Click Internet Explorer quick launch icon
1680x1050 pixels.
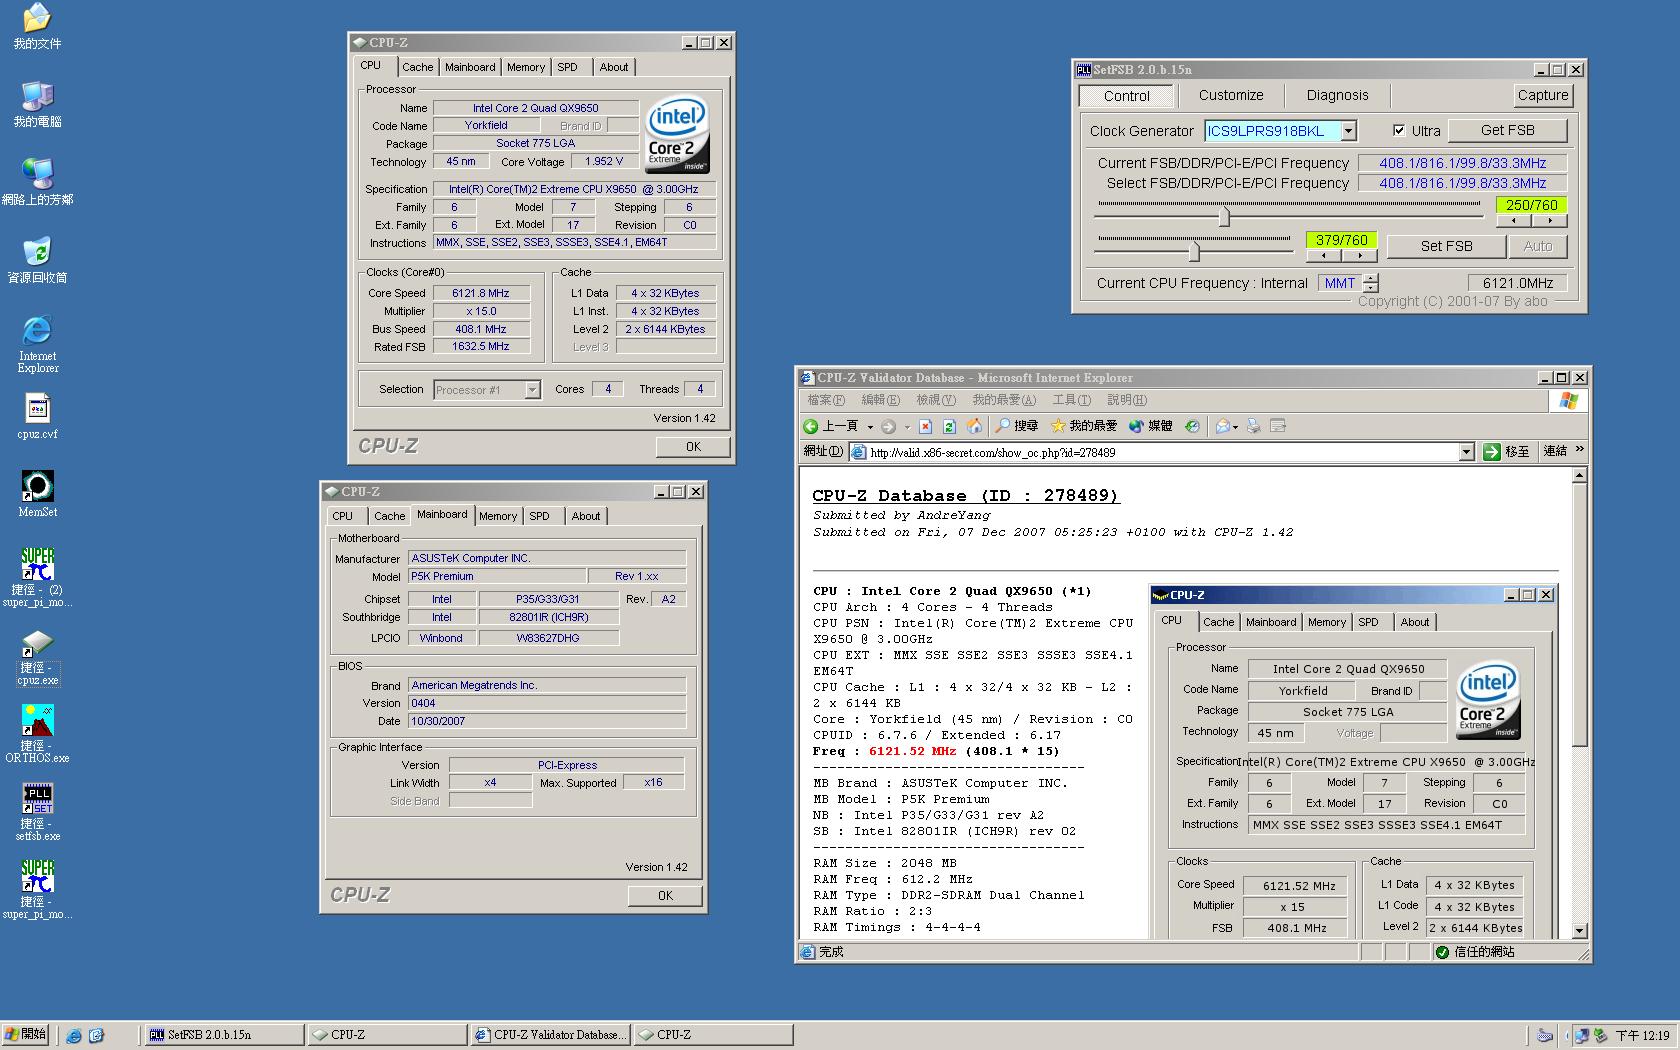(74, 1035)
